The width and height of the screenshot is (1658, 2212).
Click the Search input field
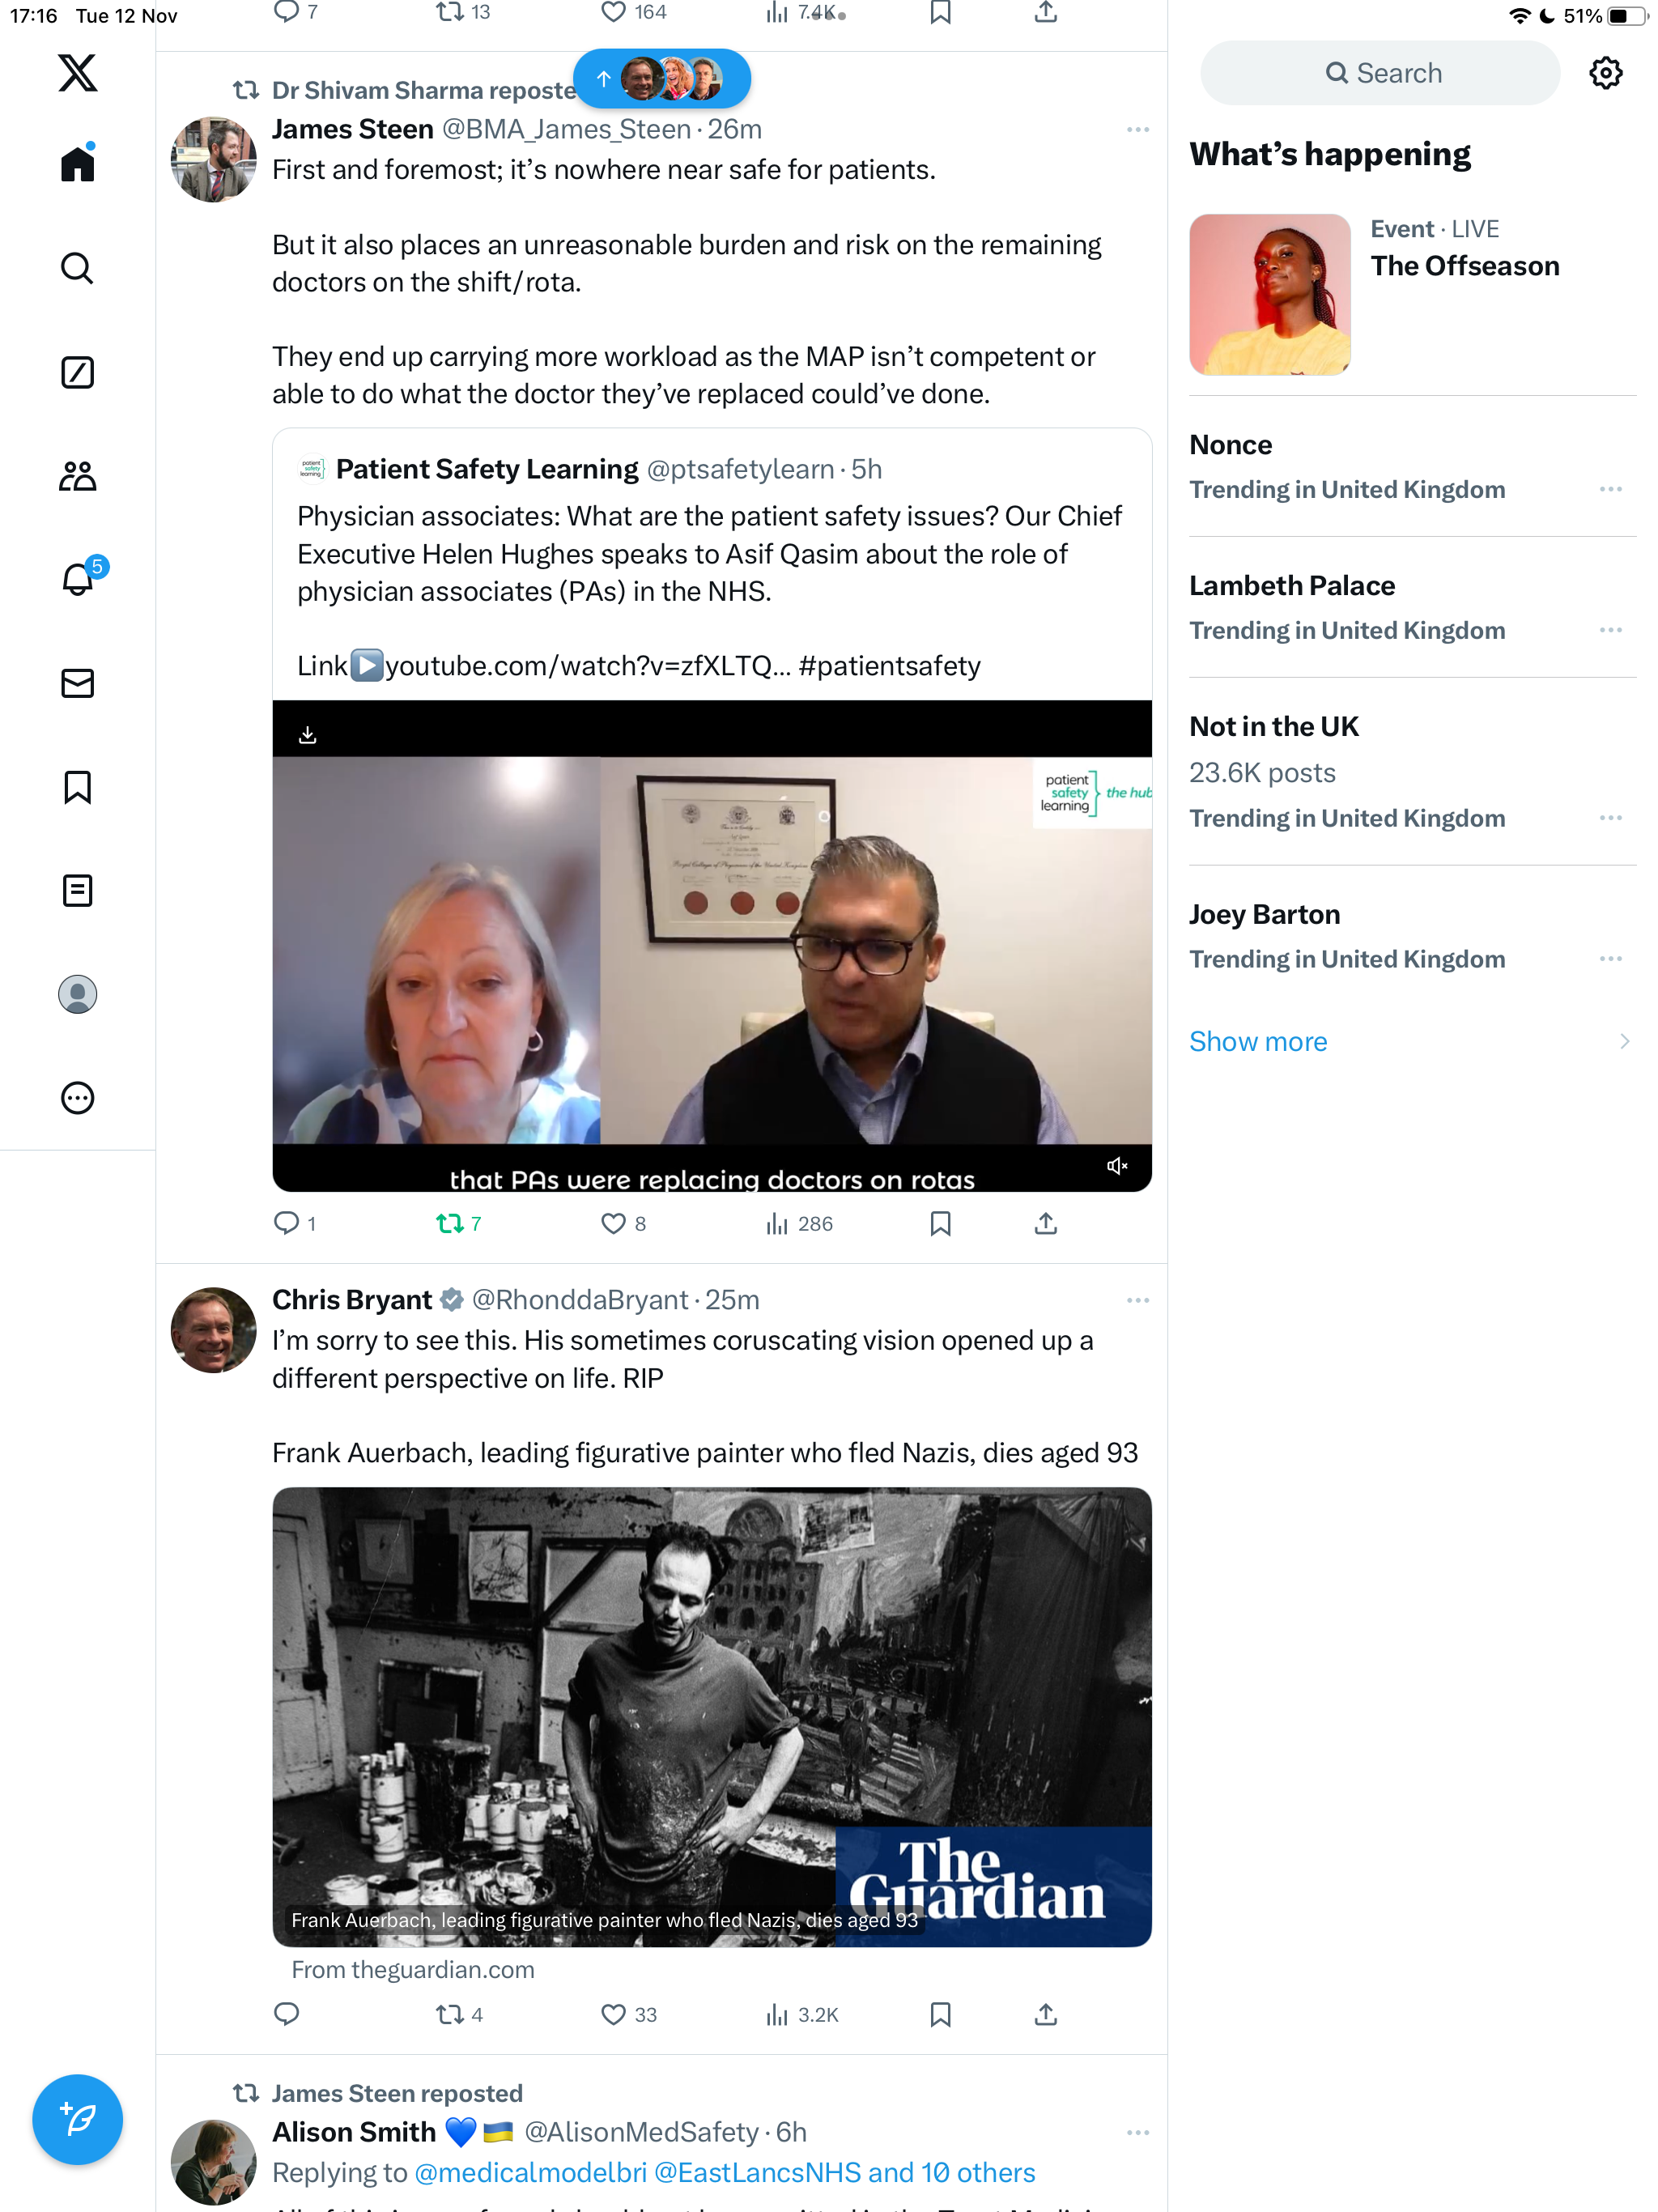pos(1380,73)
